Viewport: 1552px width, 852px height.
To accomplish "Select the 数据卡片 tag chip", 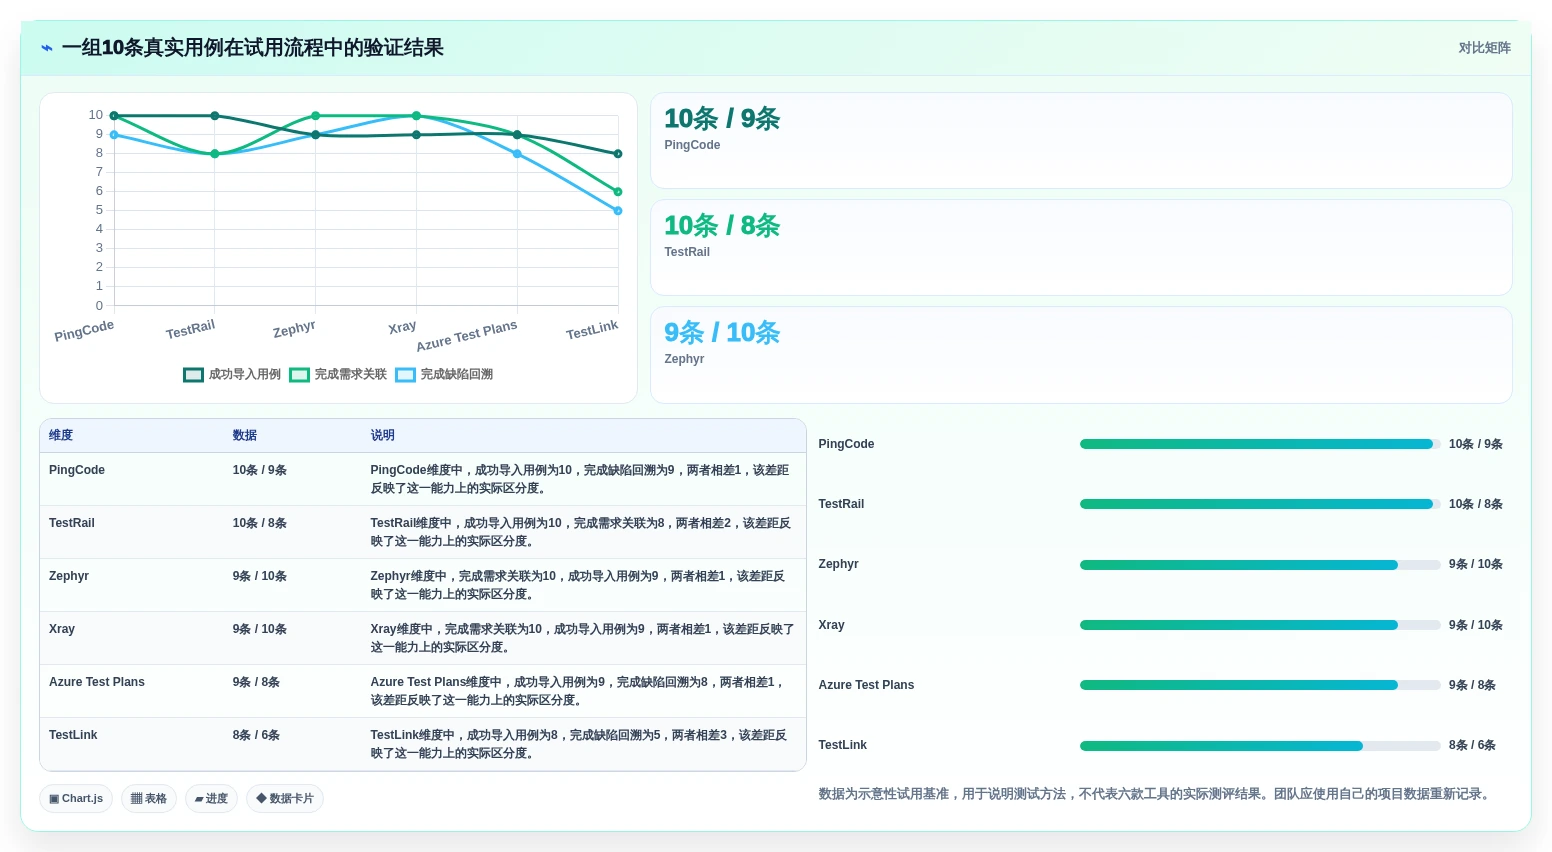I will 285,799.
